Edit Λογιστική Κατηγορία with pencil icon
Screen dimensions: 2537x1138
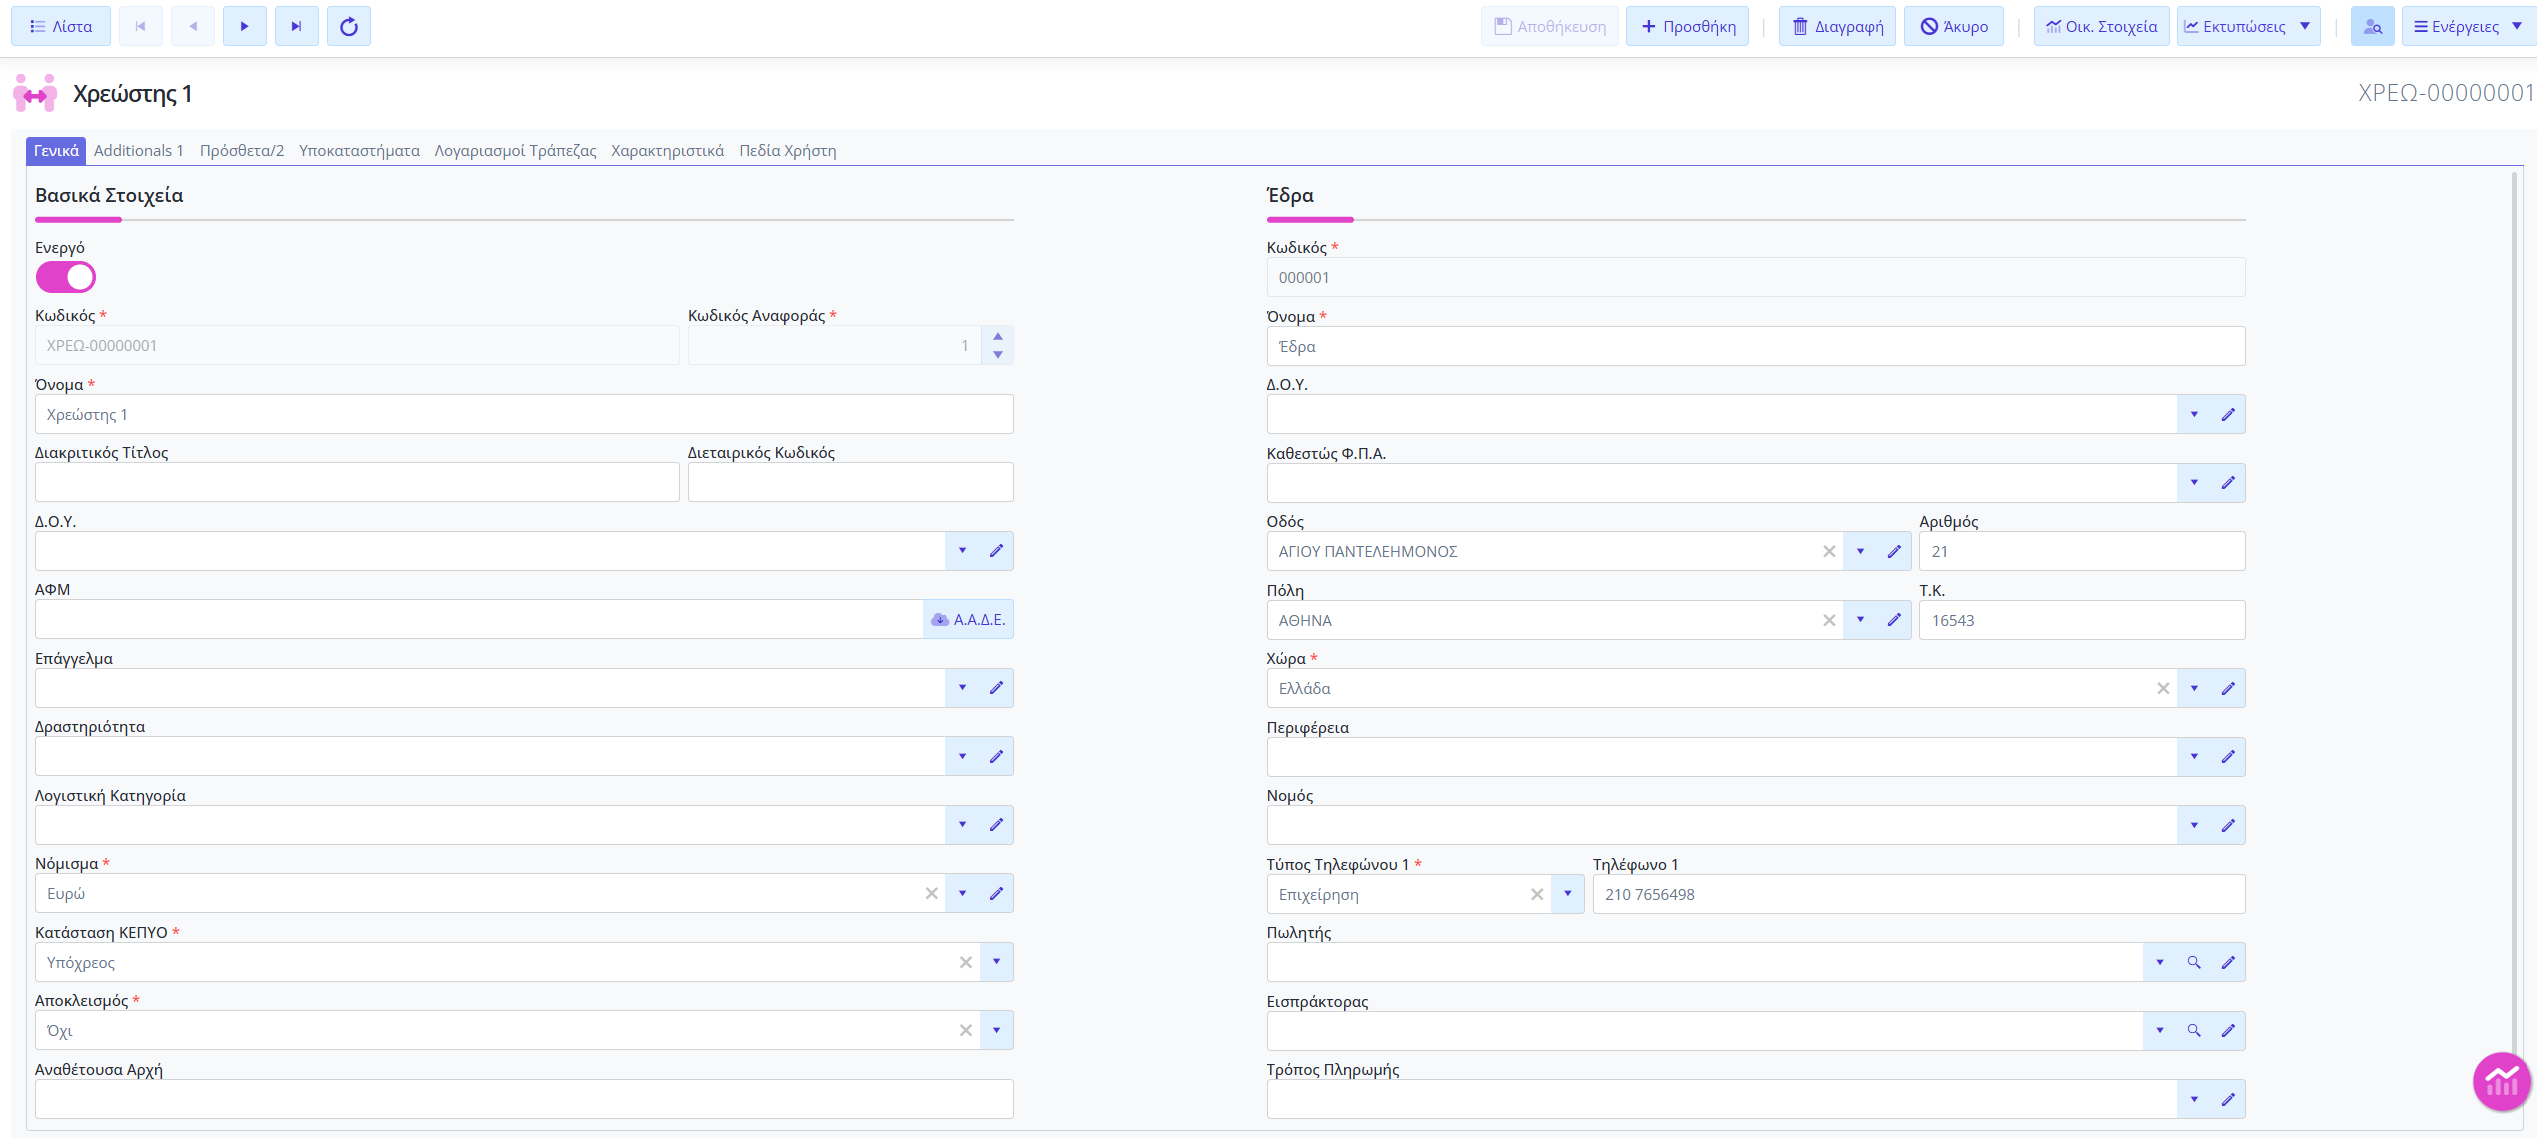(x=996, y=825)
